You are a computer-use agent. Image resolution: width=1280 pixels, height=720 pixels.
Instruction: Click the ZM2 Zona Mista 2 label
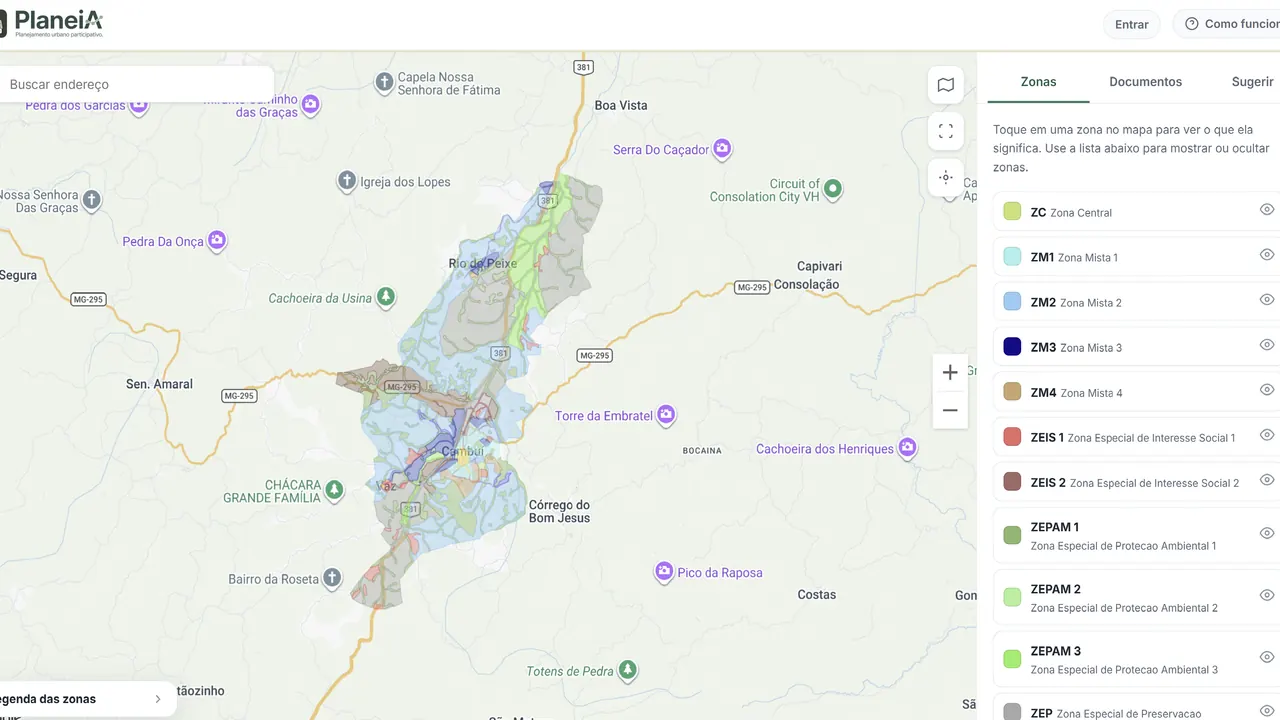point(1076,302)
